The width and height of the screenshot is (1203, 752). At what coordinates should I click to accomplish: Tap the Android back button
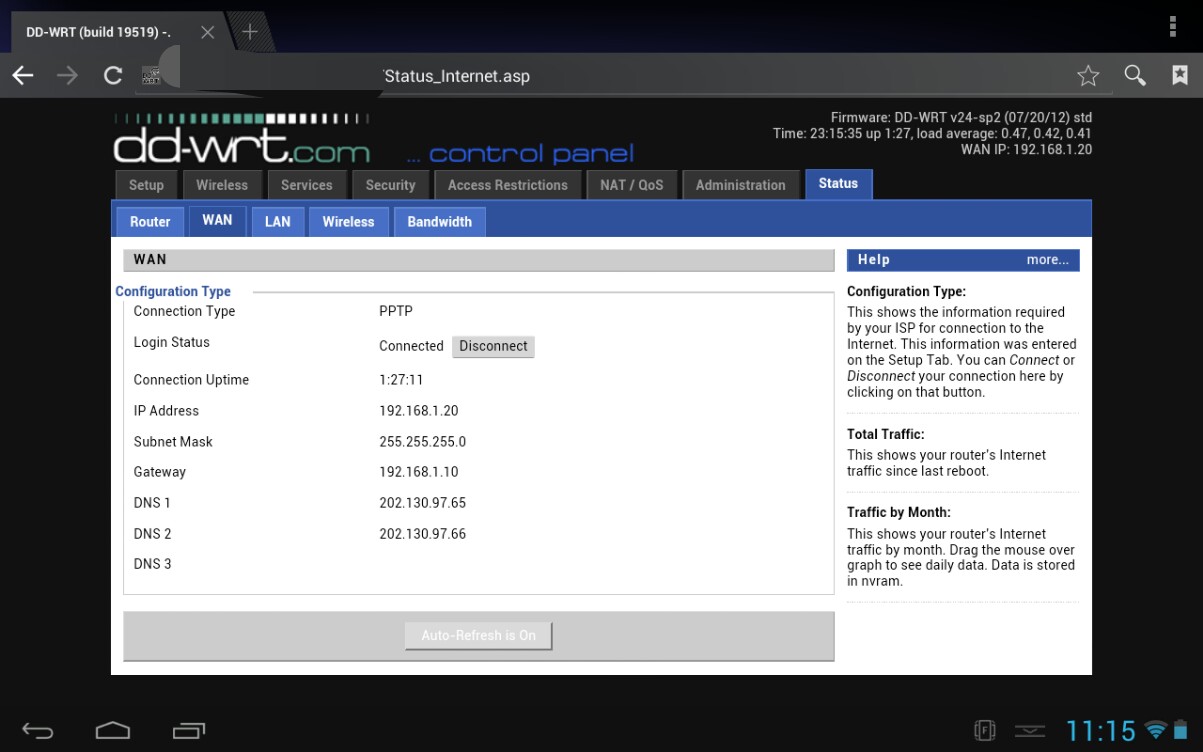tap(38, 731)
